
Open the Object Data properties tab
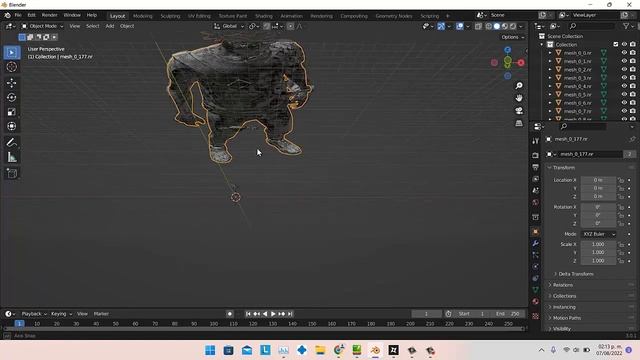[x=536, y=290]
